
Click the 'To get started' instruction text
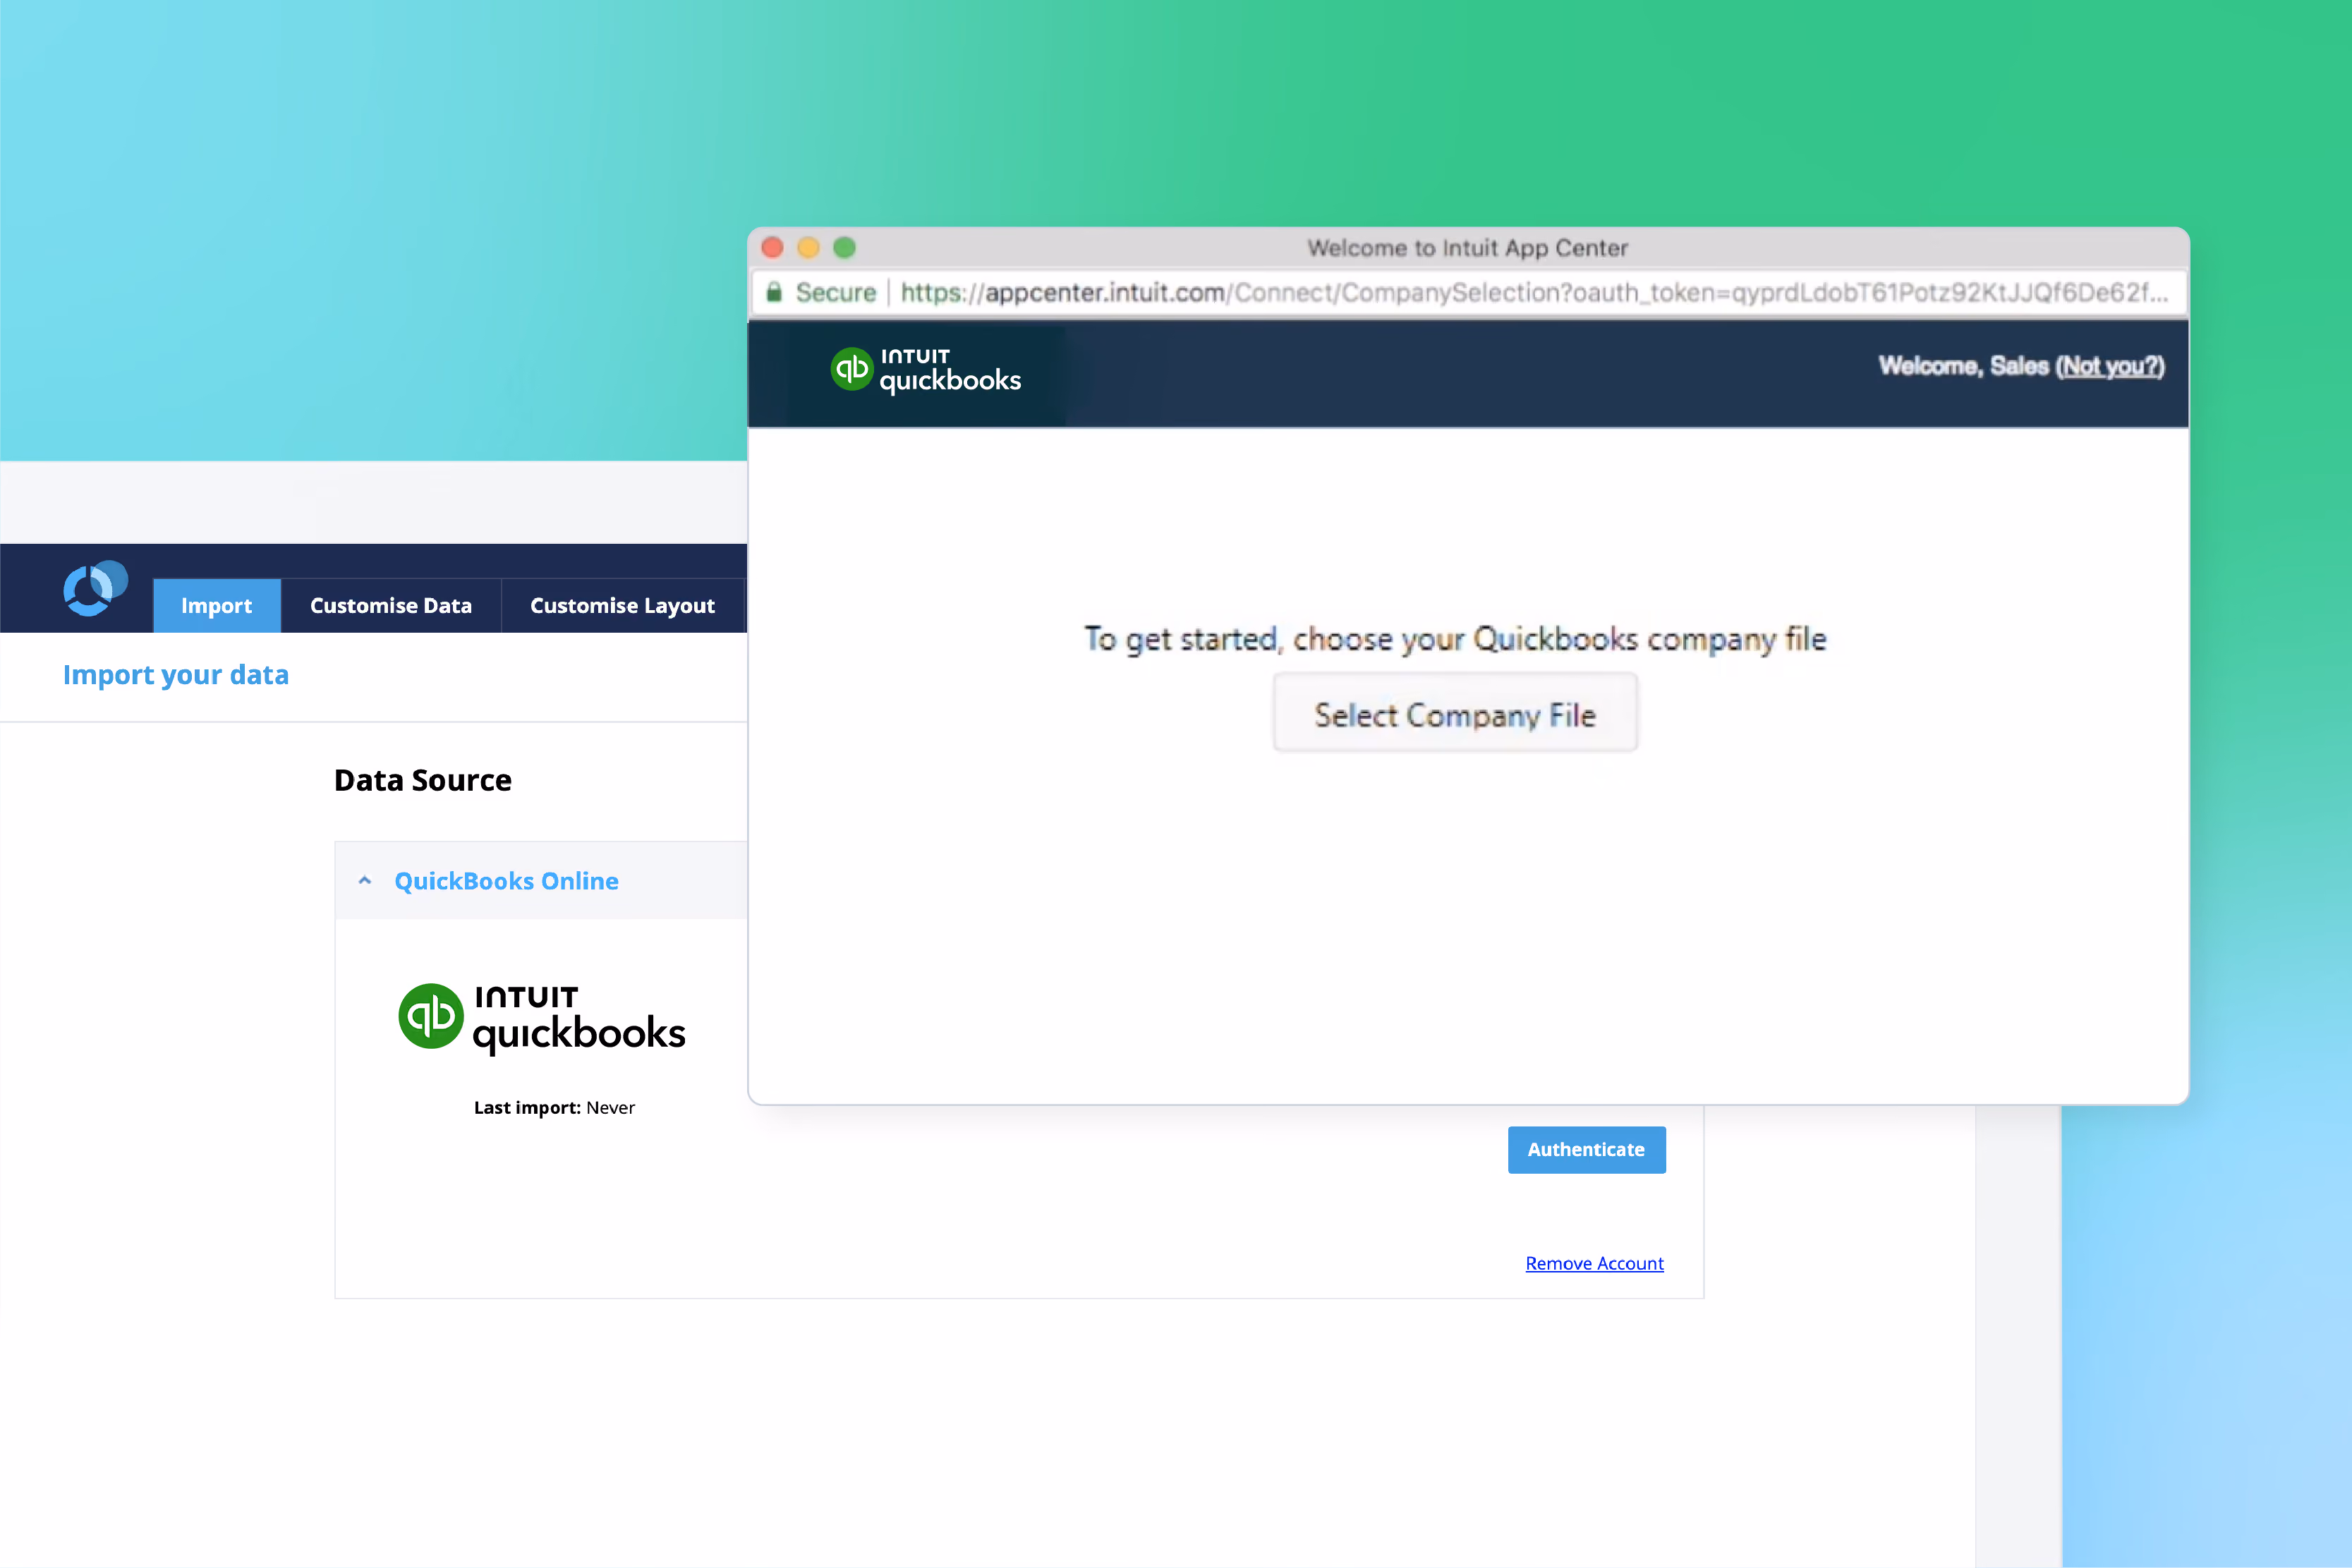(1456, 639)
